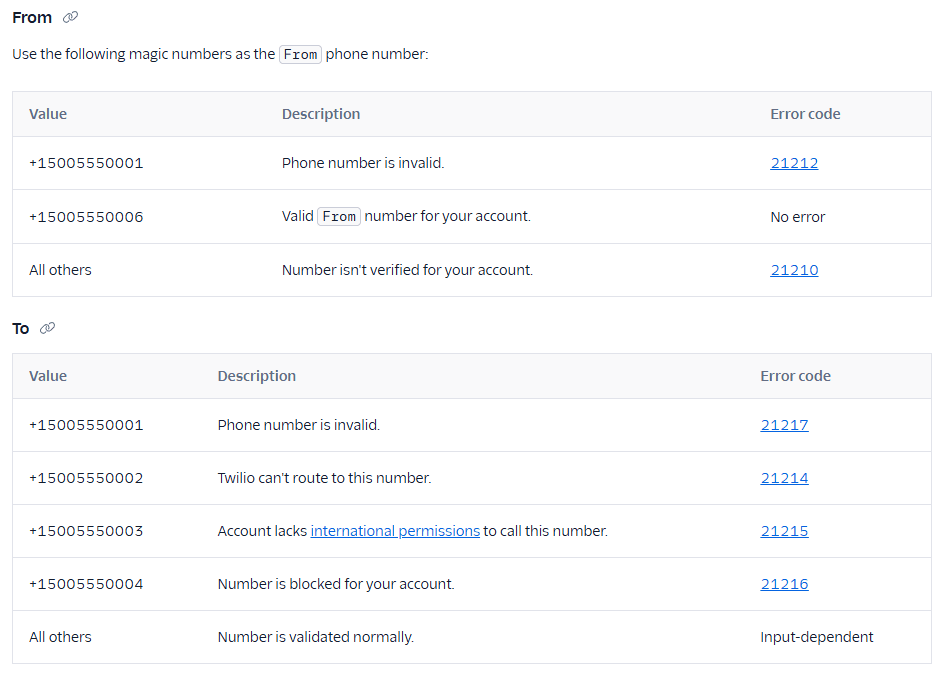The image size is (943, 673).
Task: Click the No error cell in the From table
Action: click(x=797, y=216)
